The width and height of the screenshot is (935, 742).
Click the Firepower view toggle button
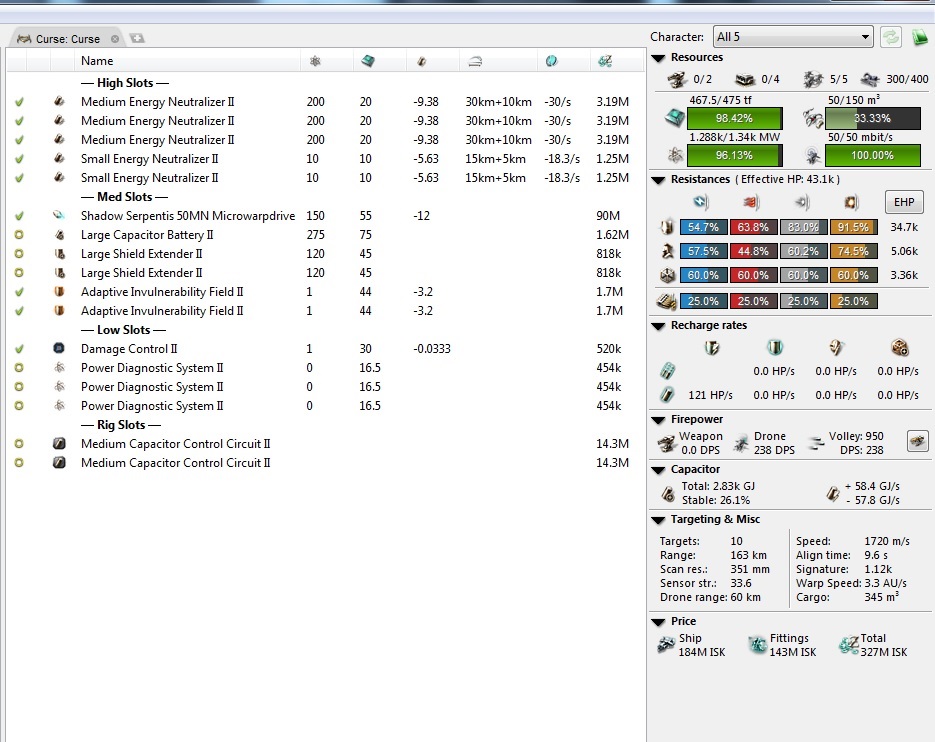click(917, 441)
